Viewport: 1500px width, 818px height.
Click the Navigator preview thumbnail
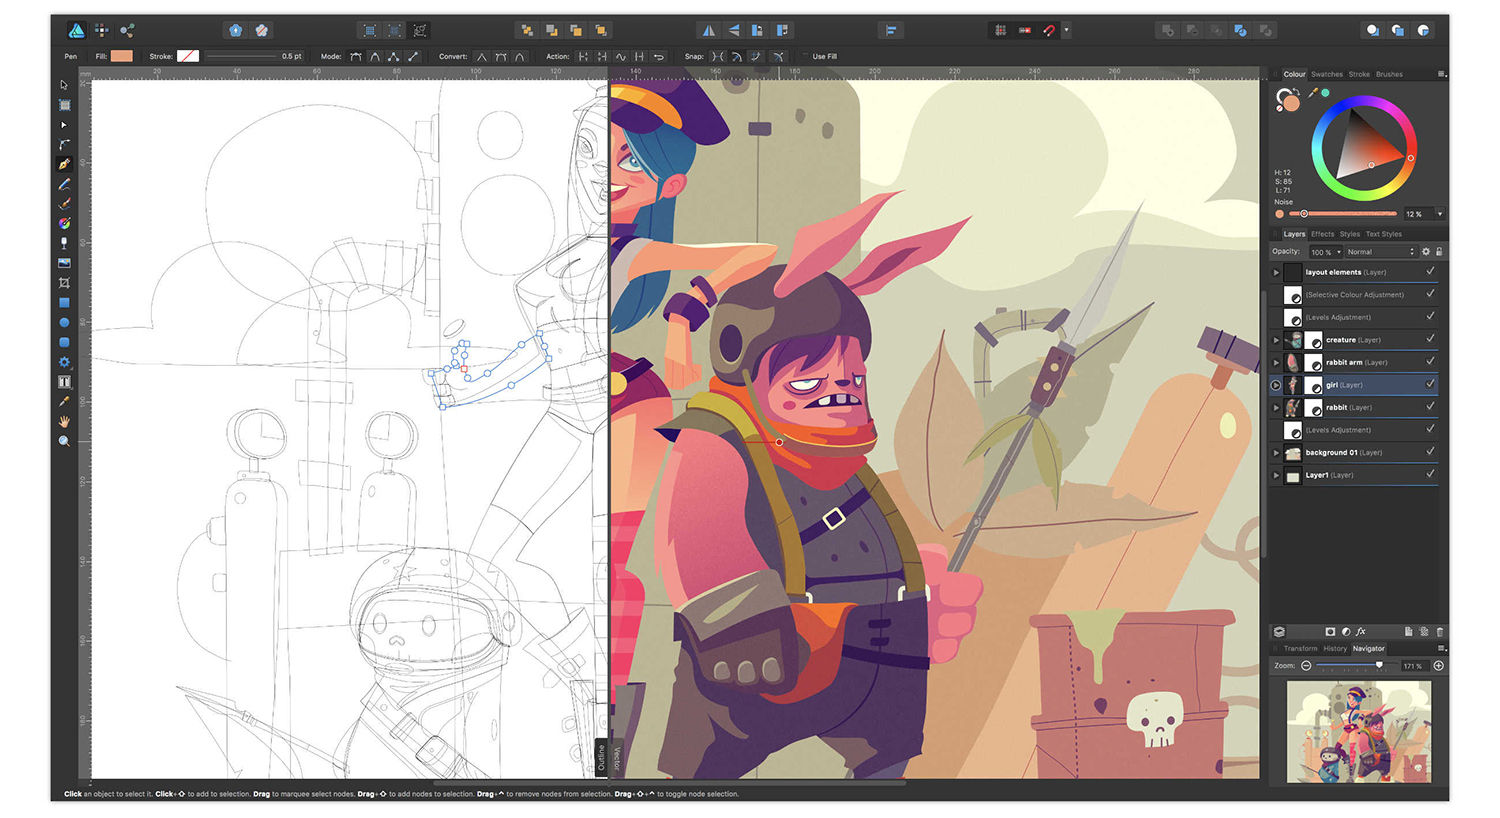(x=1358, y=731)
